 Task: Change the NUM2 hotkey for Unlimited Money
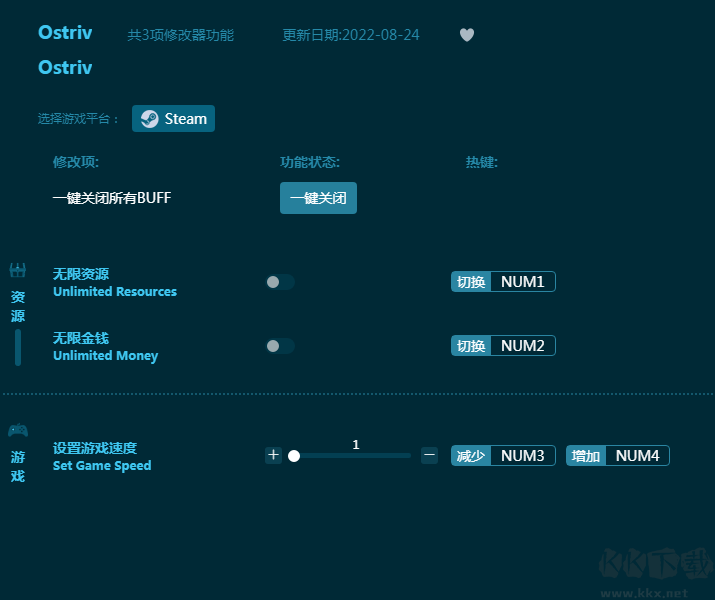523,346
